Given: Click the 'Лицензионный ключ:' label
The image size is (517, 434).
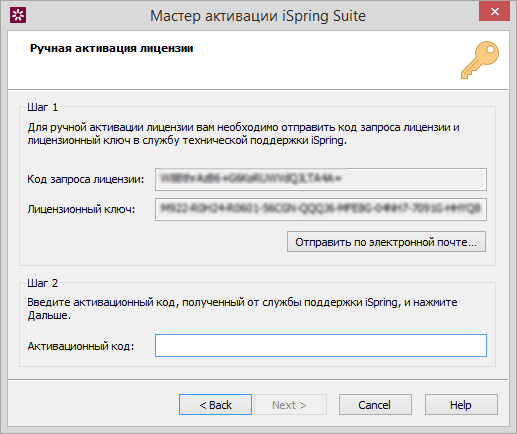Looking at the screenshot, I should (81, 209).
